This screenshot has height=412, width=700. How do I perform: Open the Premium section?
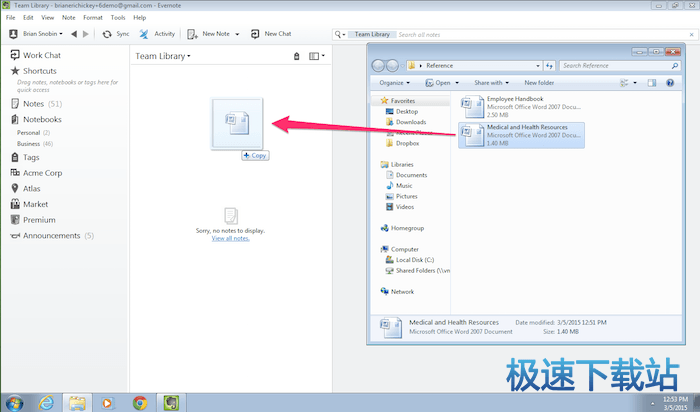click(x=33, y=220)
